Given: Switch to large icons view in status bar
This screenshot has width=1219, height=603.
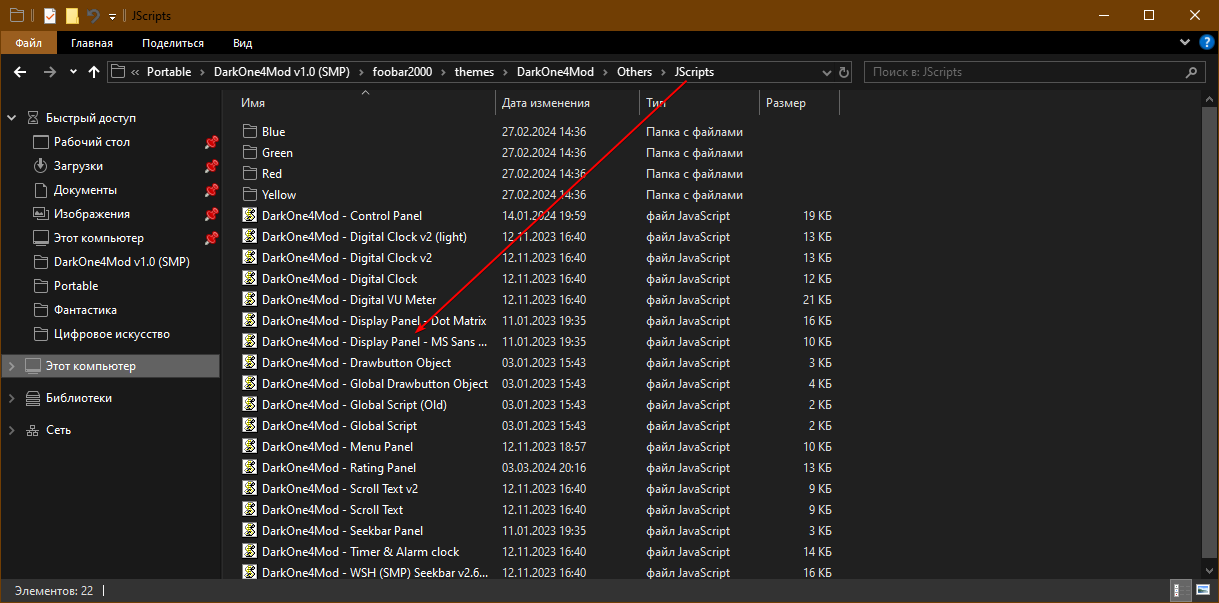Looking at the screenshot, I should click(1202, 591).
